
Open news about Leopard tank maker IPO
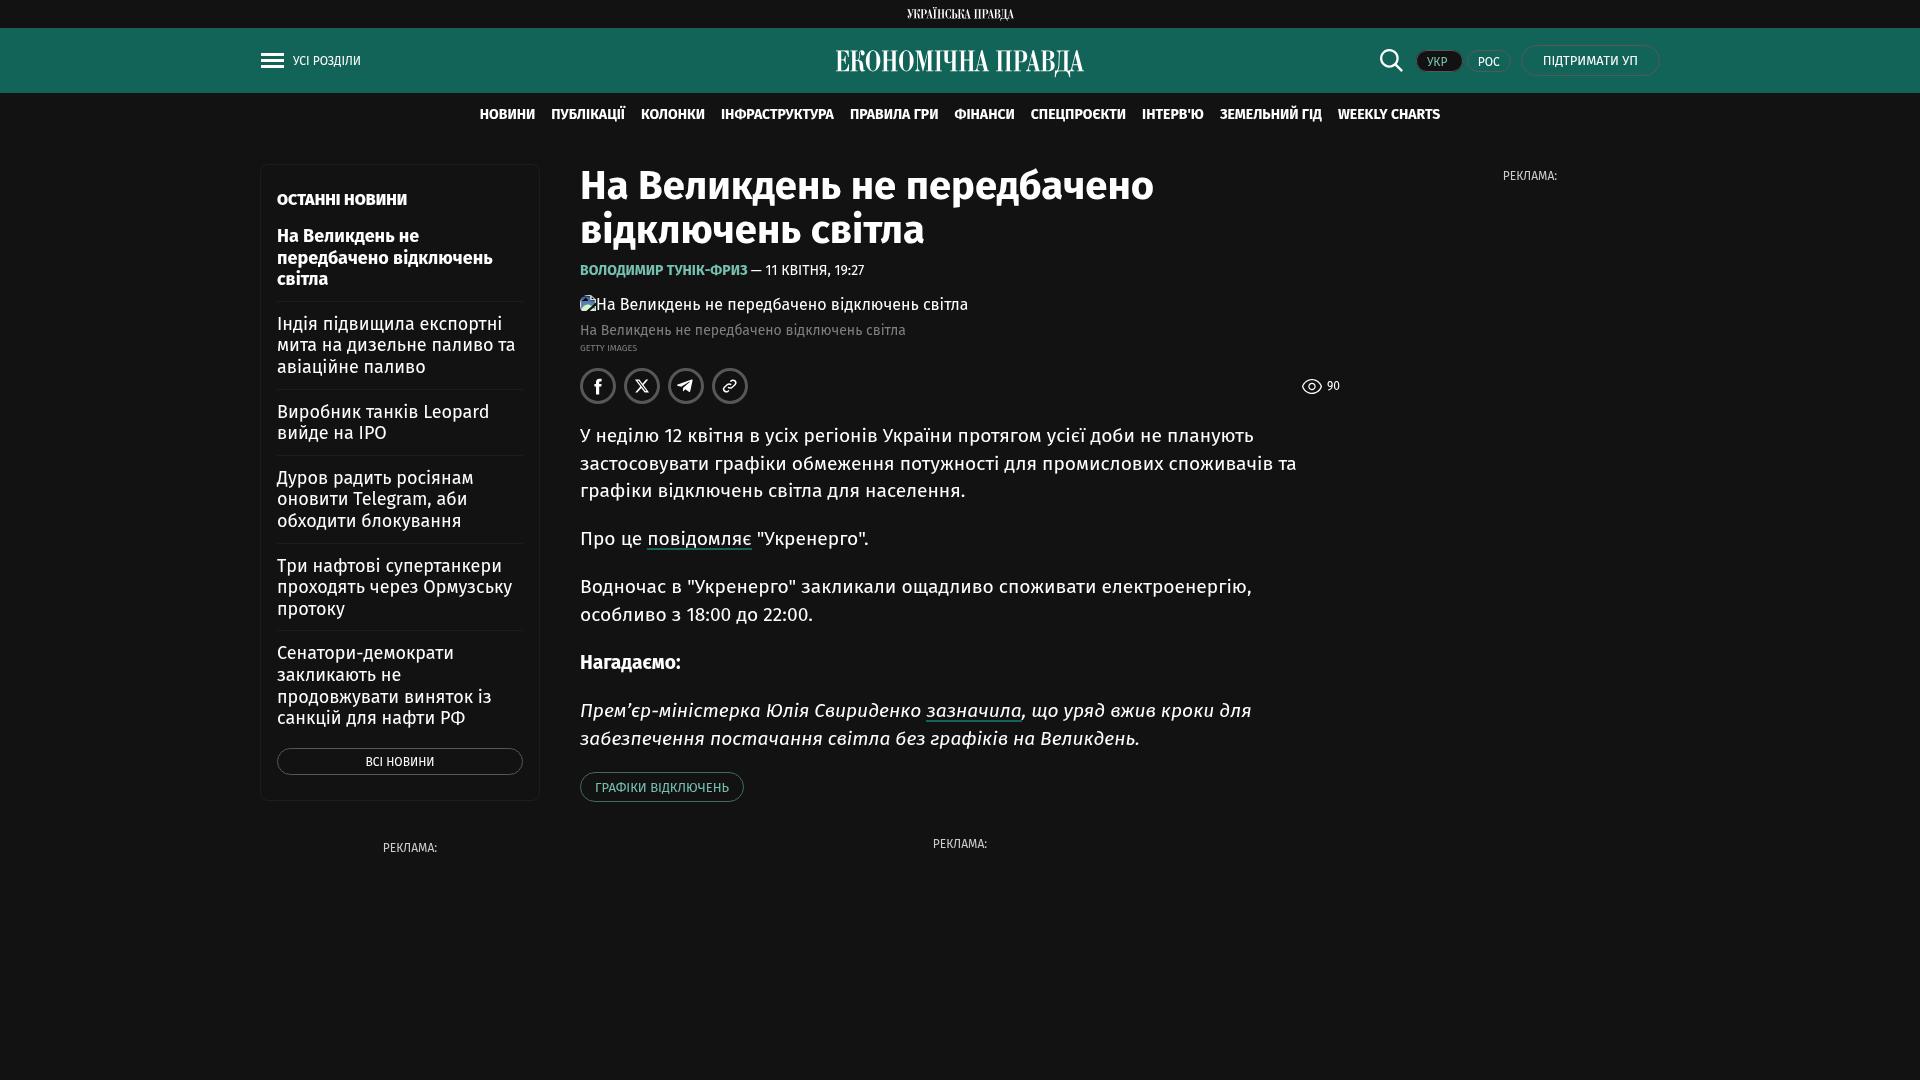pyautogui.click(x=383, y=422)
